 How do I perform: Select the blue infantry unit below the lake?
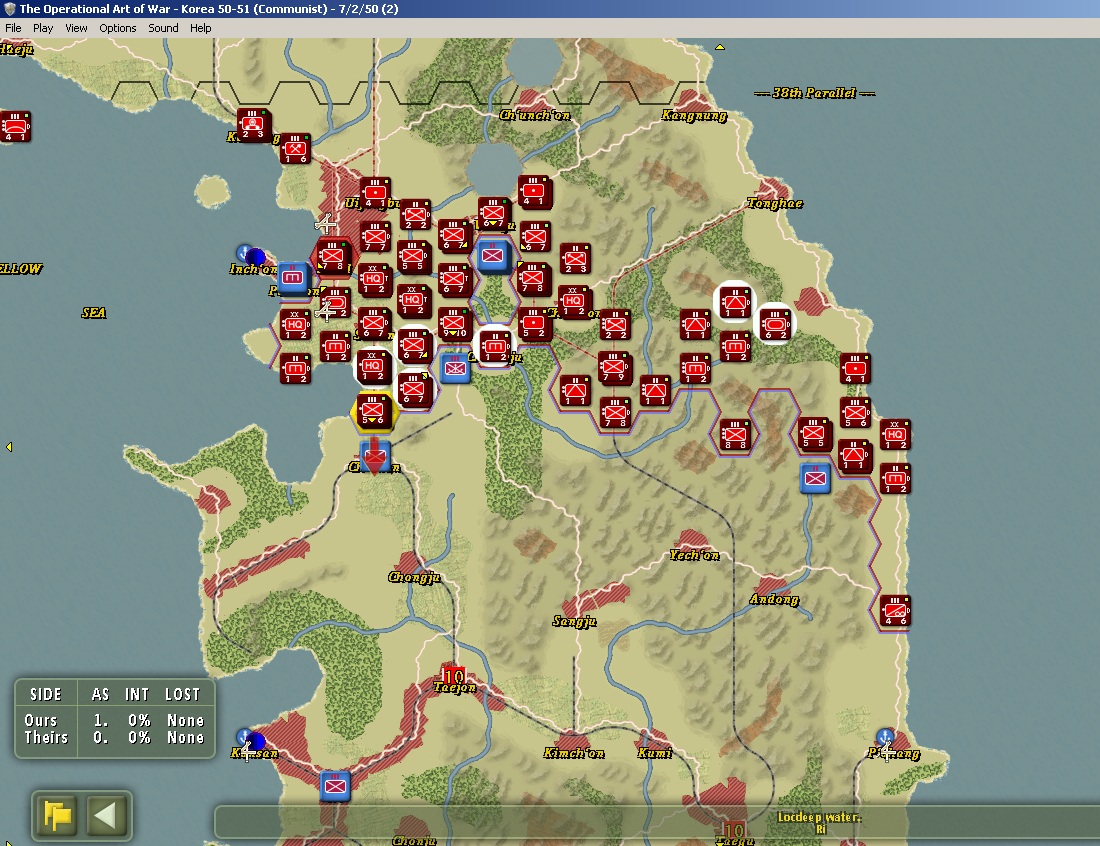493,256
